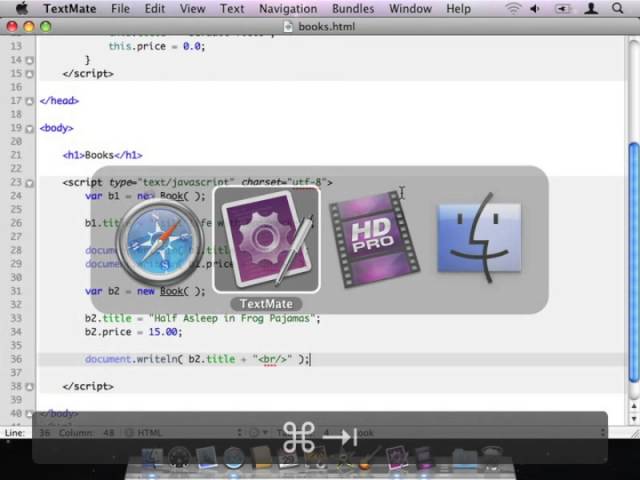640x480 pixels.
Task: Open the Text menu
Action: pos(232,9)
